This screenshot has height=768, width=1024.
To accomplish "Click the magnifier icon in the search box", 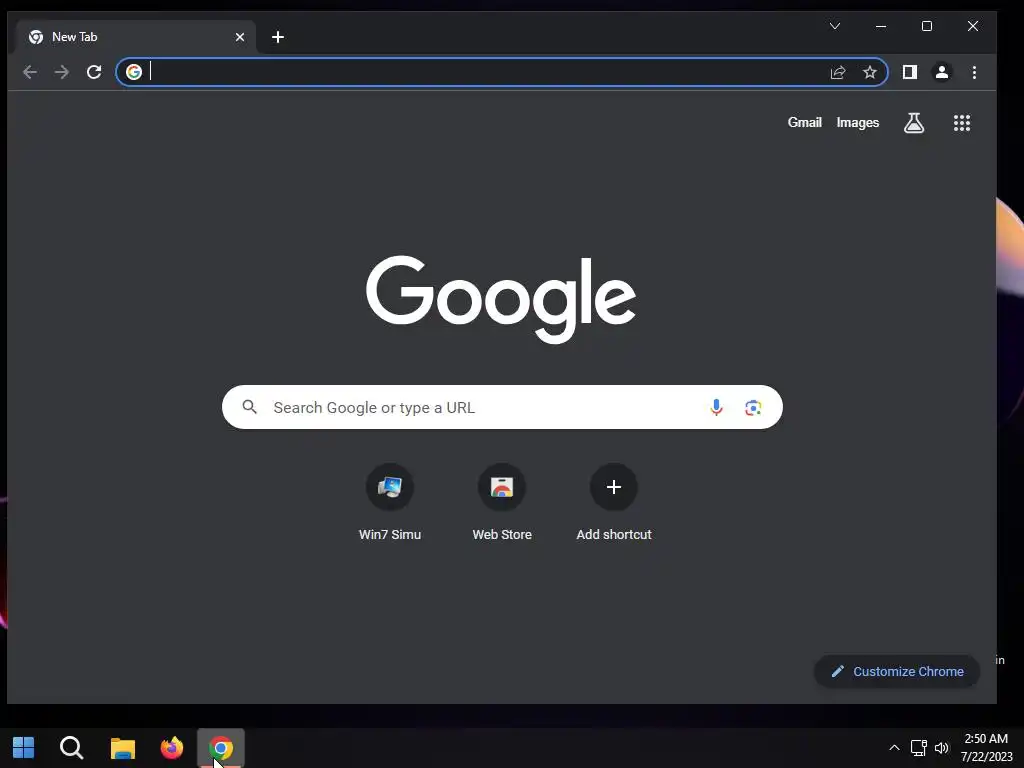I will coord(249,408).
